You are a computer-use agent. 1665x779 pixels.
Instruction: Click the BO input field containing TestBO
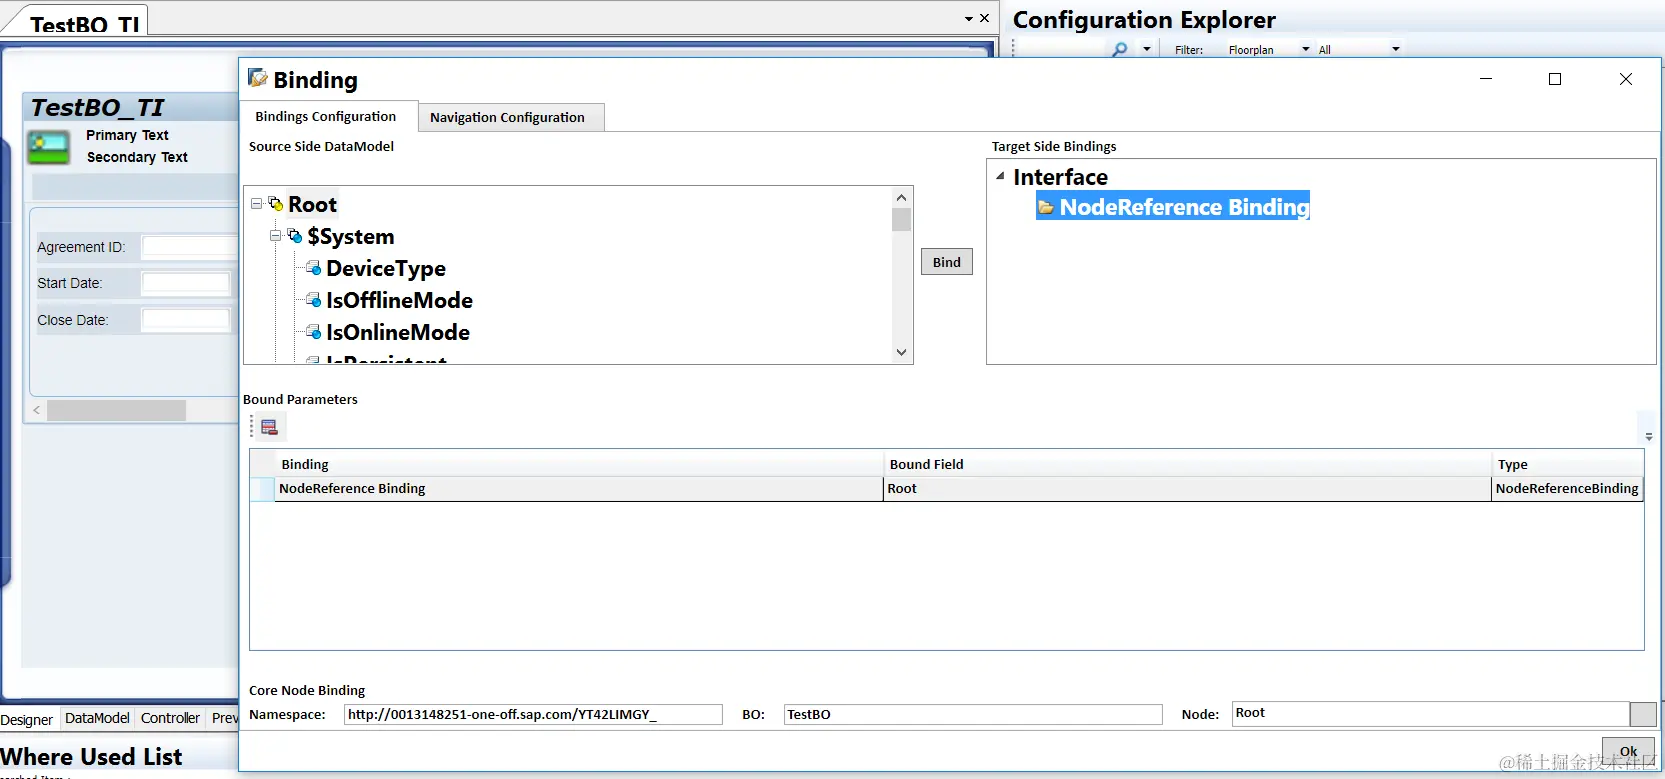(973, 714)
